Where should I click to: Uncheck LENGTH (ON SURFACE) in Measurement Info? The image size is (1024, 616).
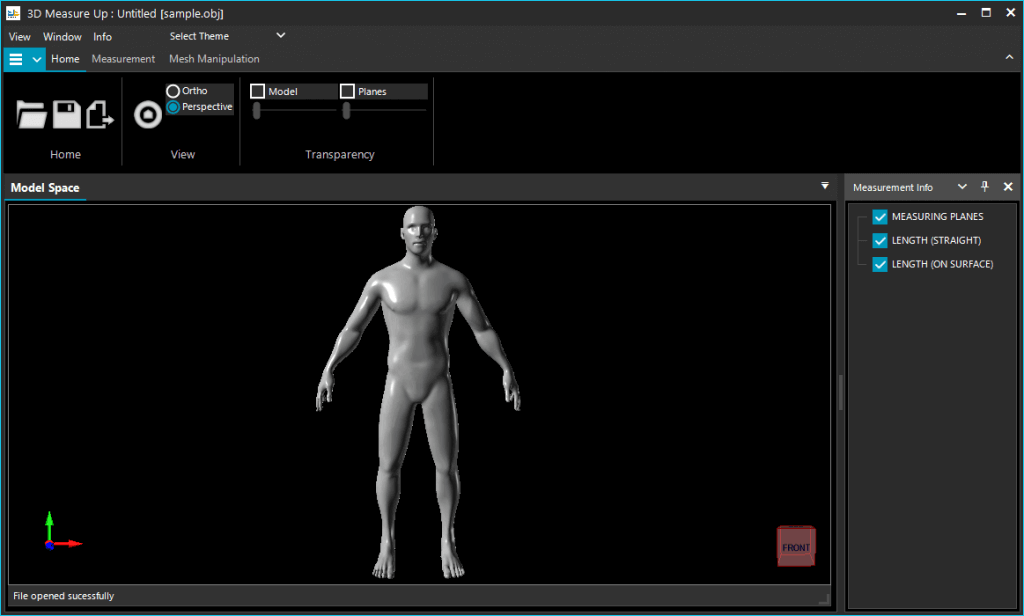tap(880, 264)
